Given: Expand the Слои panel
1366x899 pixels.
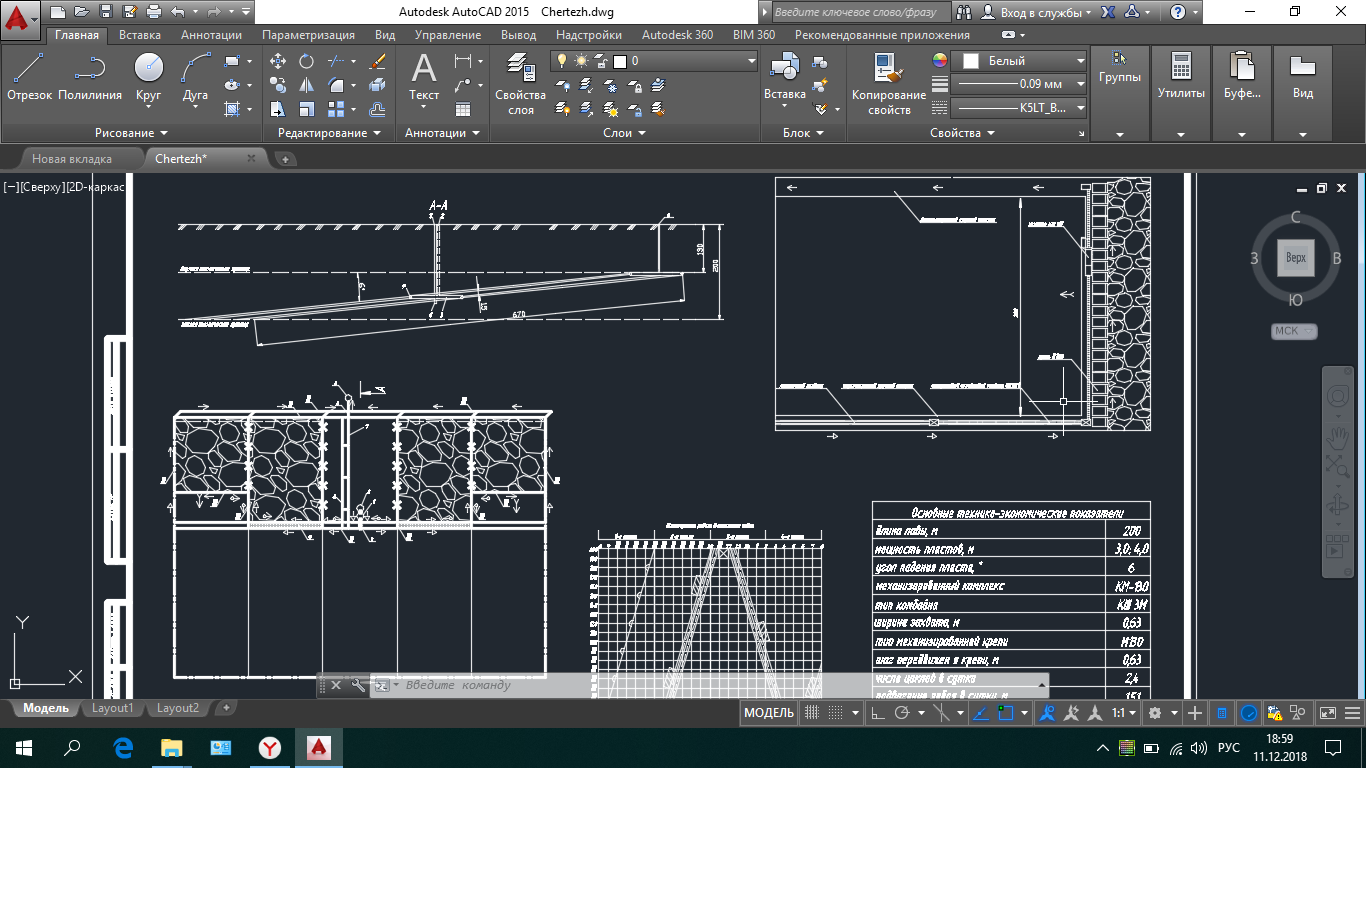Looking at the screenshot, I should point(624,133).
